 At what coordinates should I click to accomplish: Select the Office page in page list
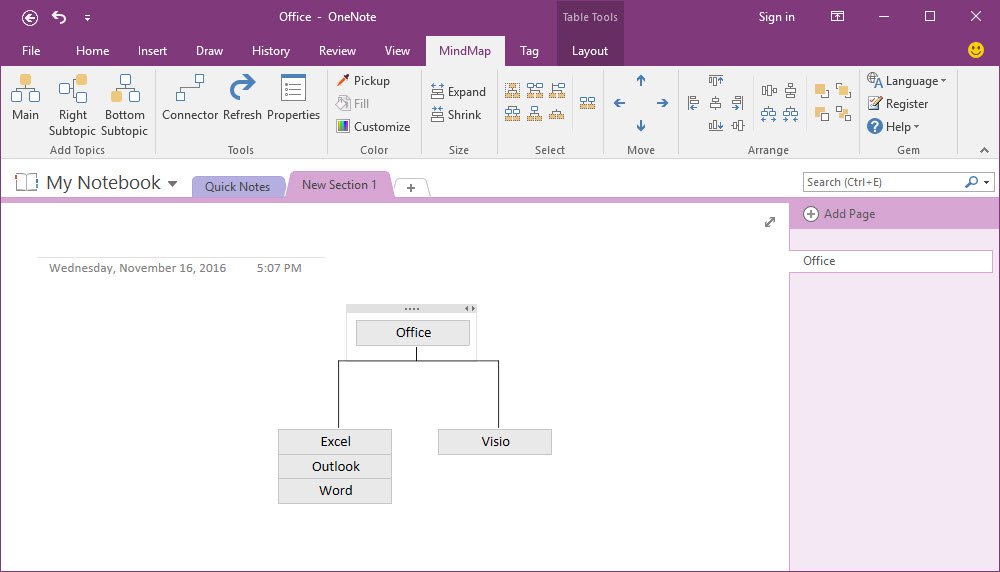[891, 261]
